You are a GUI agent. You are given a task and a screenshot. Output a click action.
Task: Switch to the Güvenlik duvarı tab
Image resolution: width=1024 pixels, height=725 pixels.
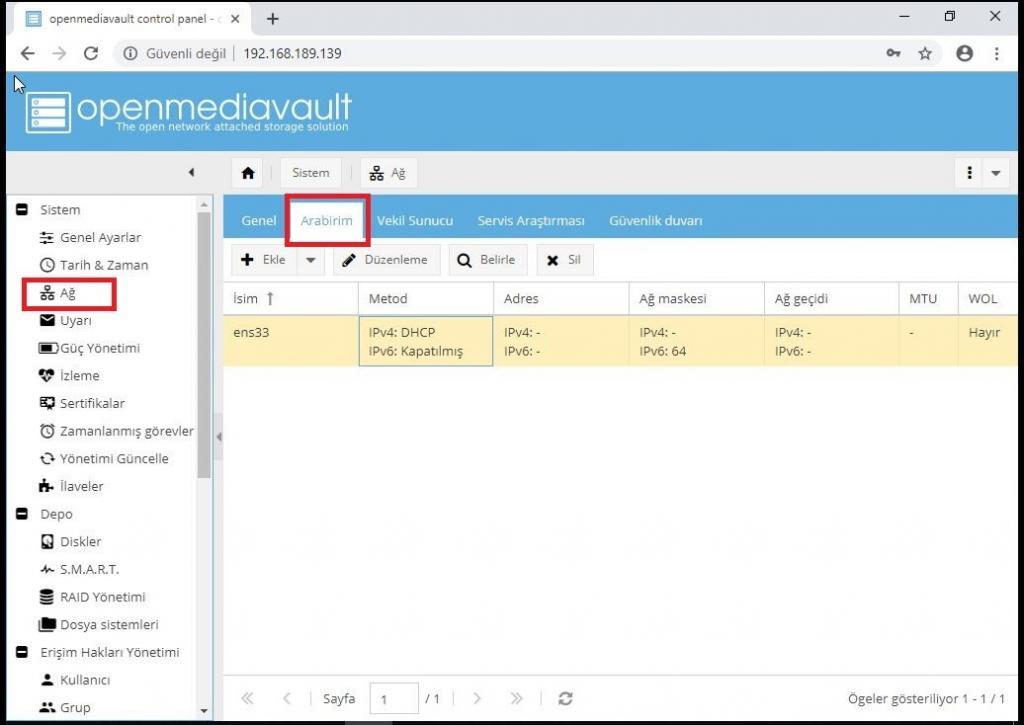pyautogui.click(x=656, y=221)
